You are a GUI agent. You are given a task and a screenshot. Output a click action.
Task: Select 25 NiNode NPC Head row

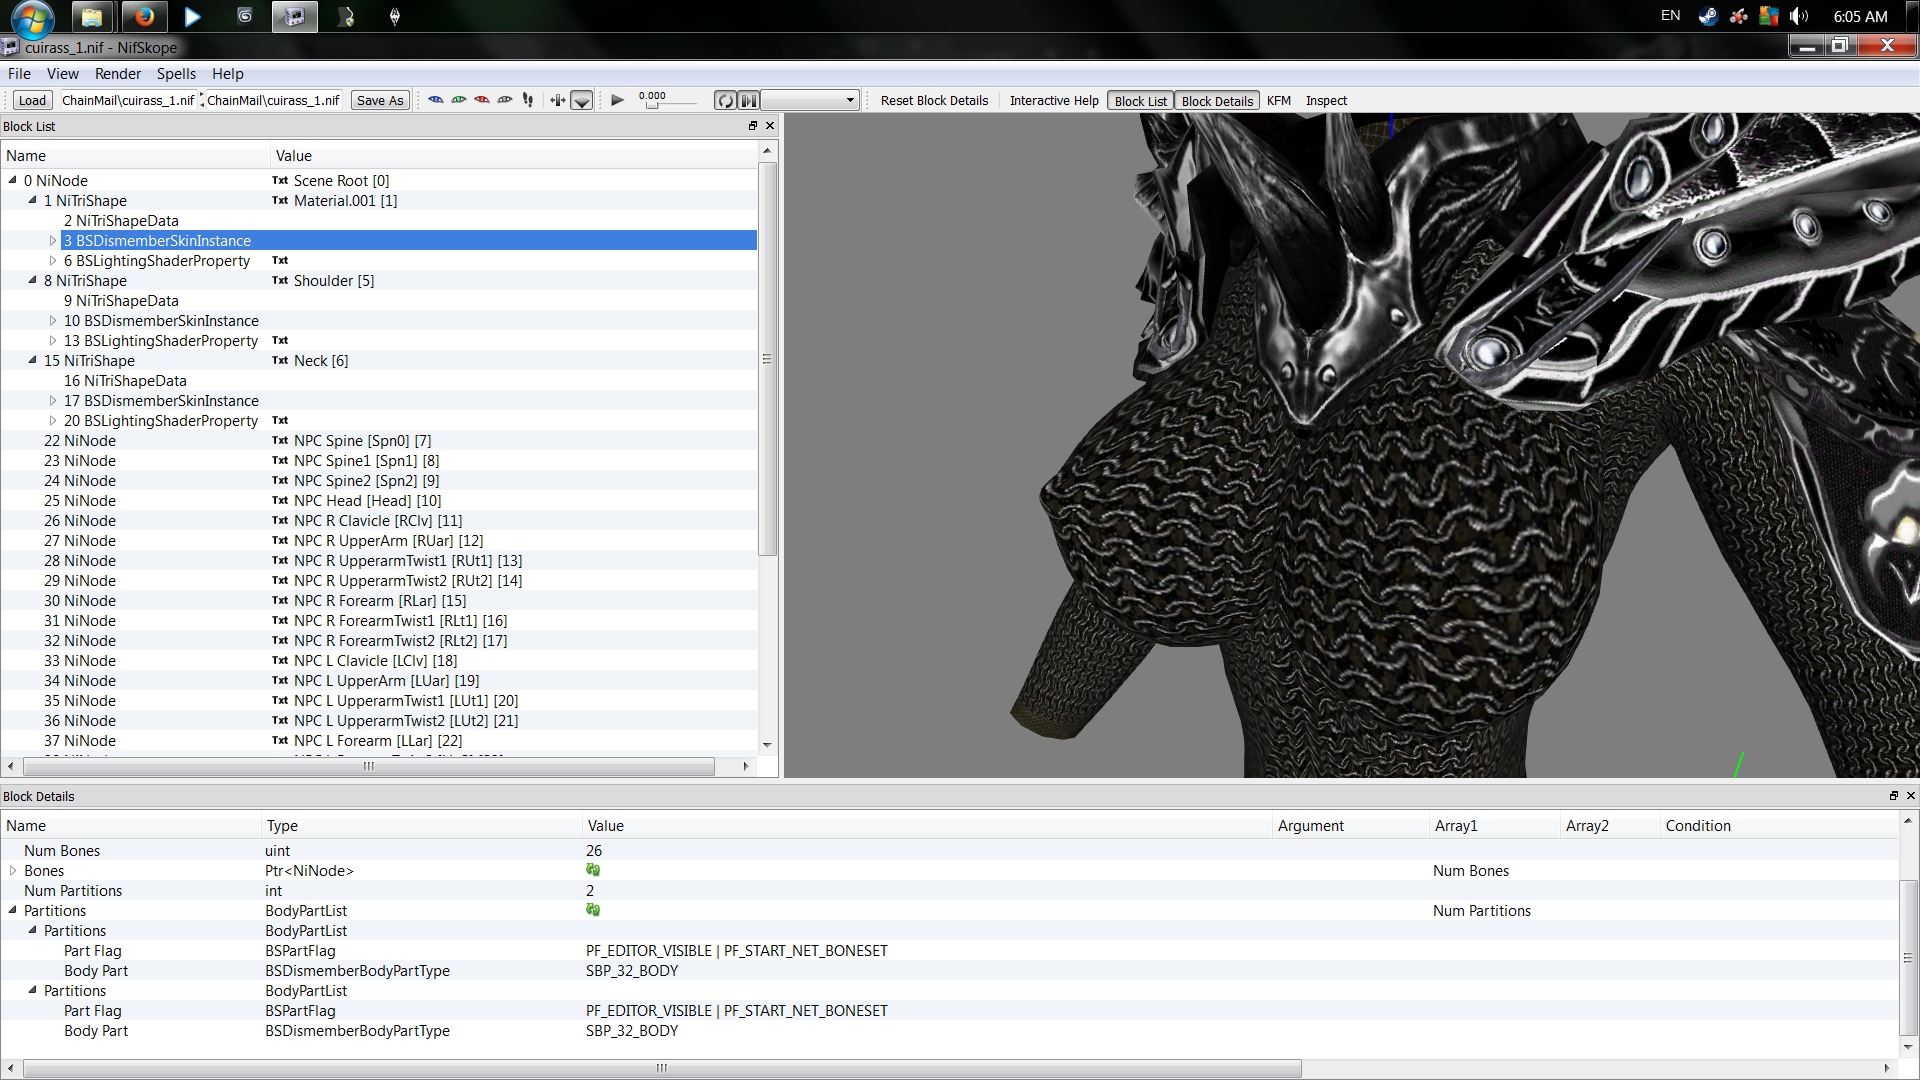(x=379, y=501)
